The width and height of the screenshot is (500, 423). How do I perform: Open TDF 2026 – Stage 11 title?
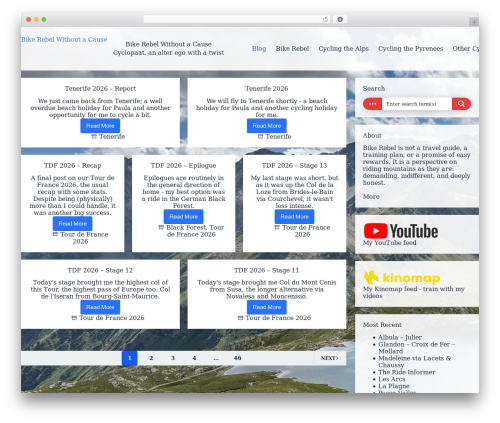tap(267, 270)
